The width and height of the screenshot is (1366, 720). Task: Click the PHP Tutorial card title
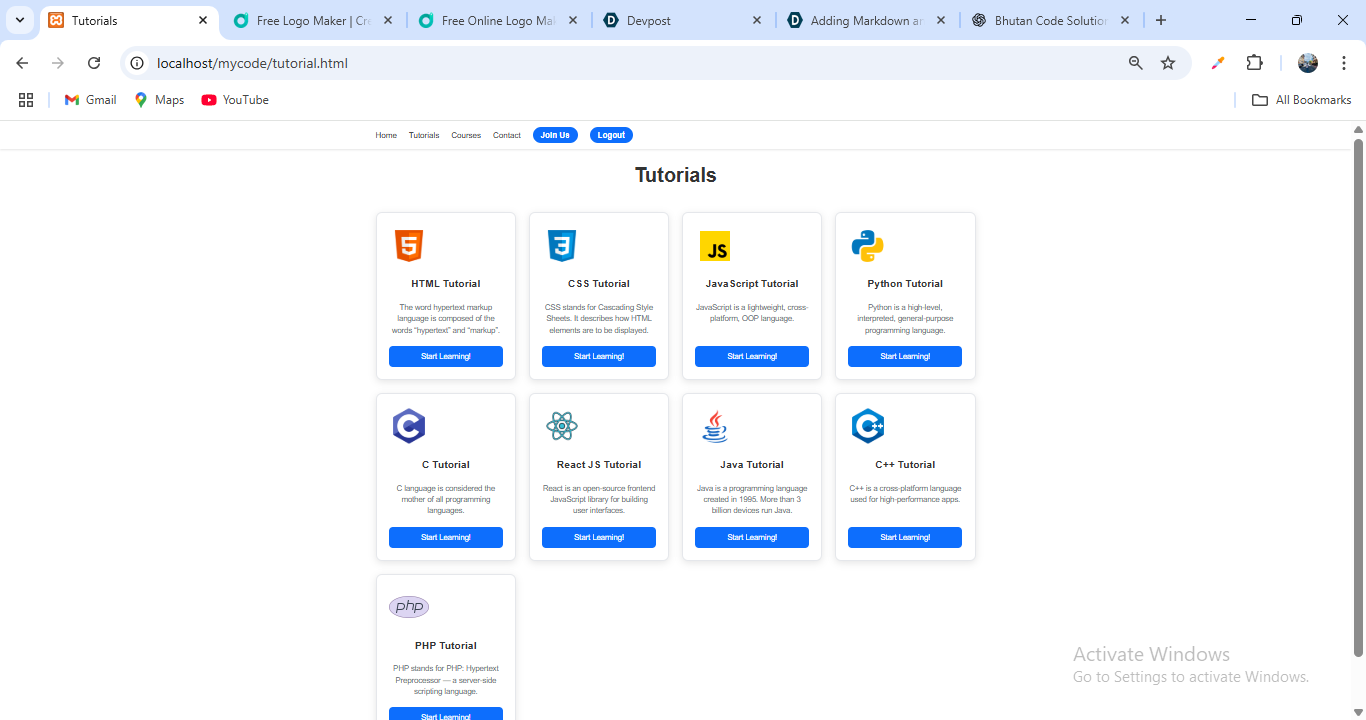pyautogui.click(x=446, y=646)
